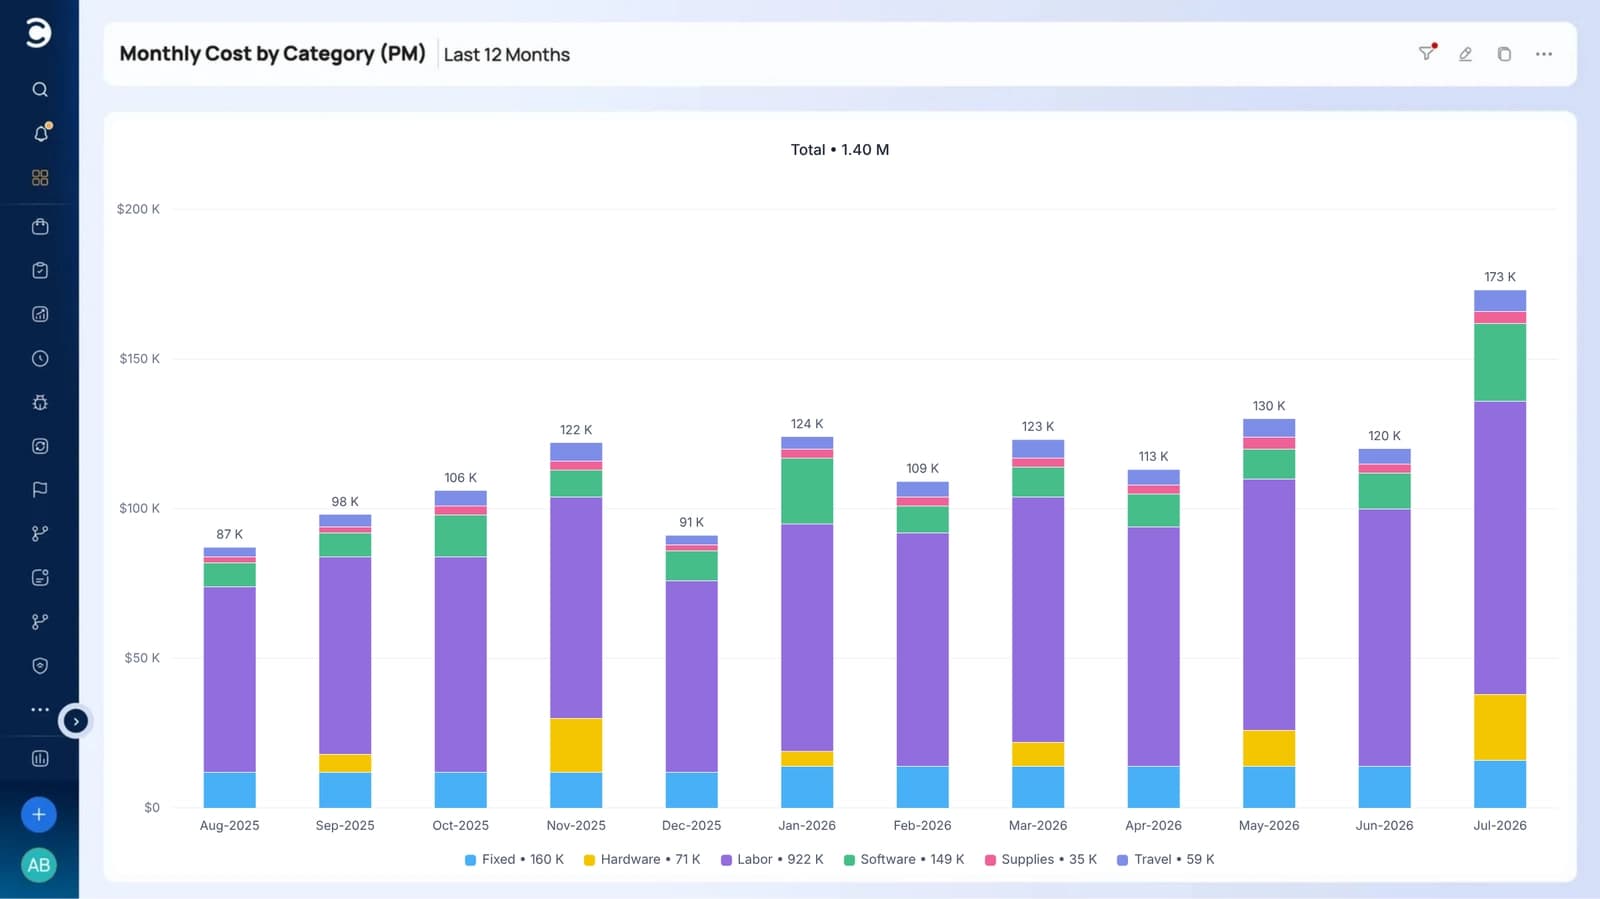This screenshot has width=1600, height=899.
Task: Open the shield icon in the sidebar
Action: click(40, 665)
